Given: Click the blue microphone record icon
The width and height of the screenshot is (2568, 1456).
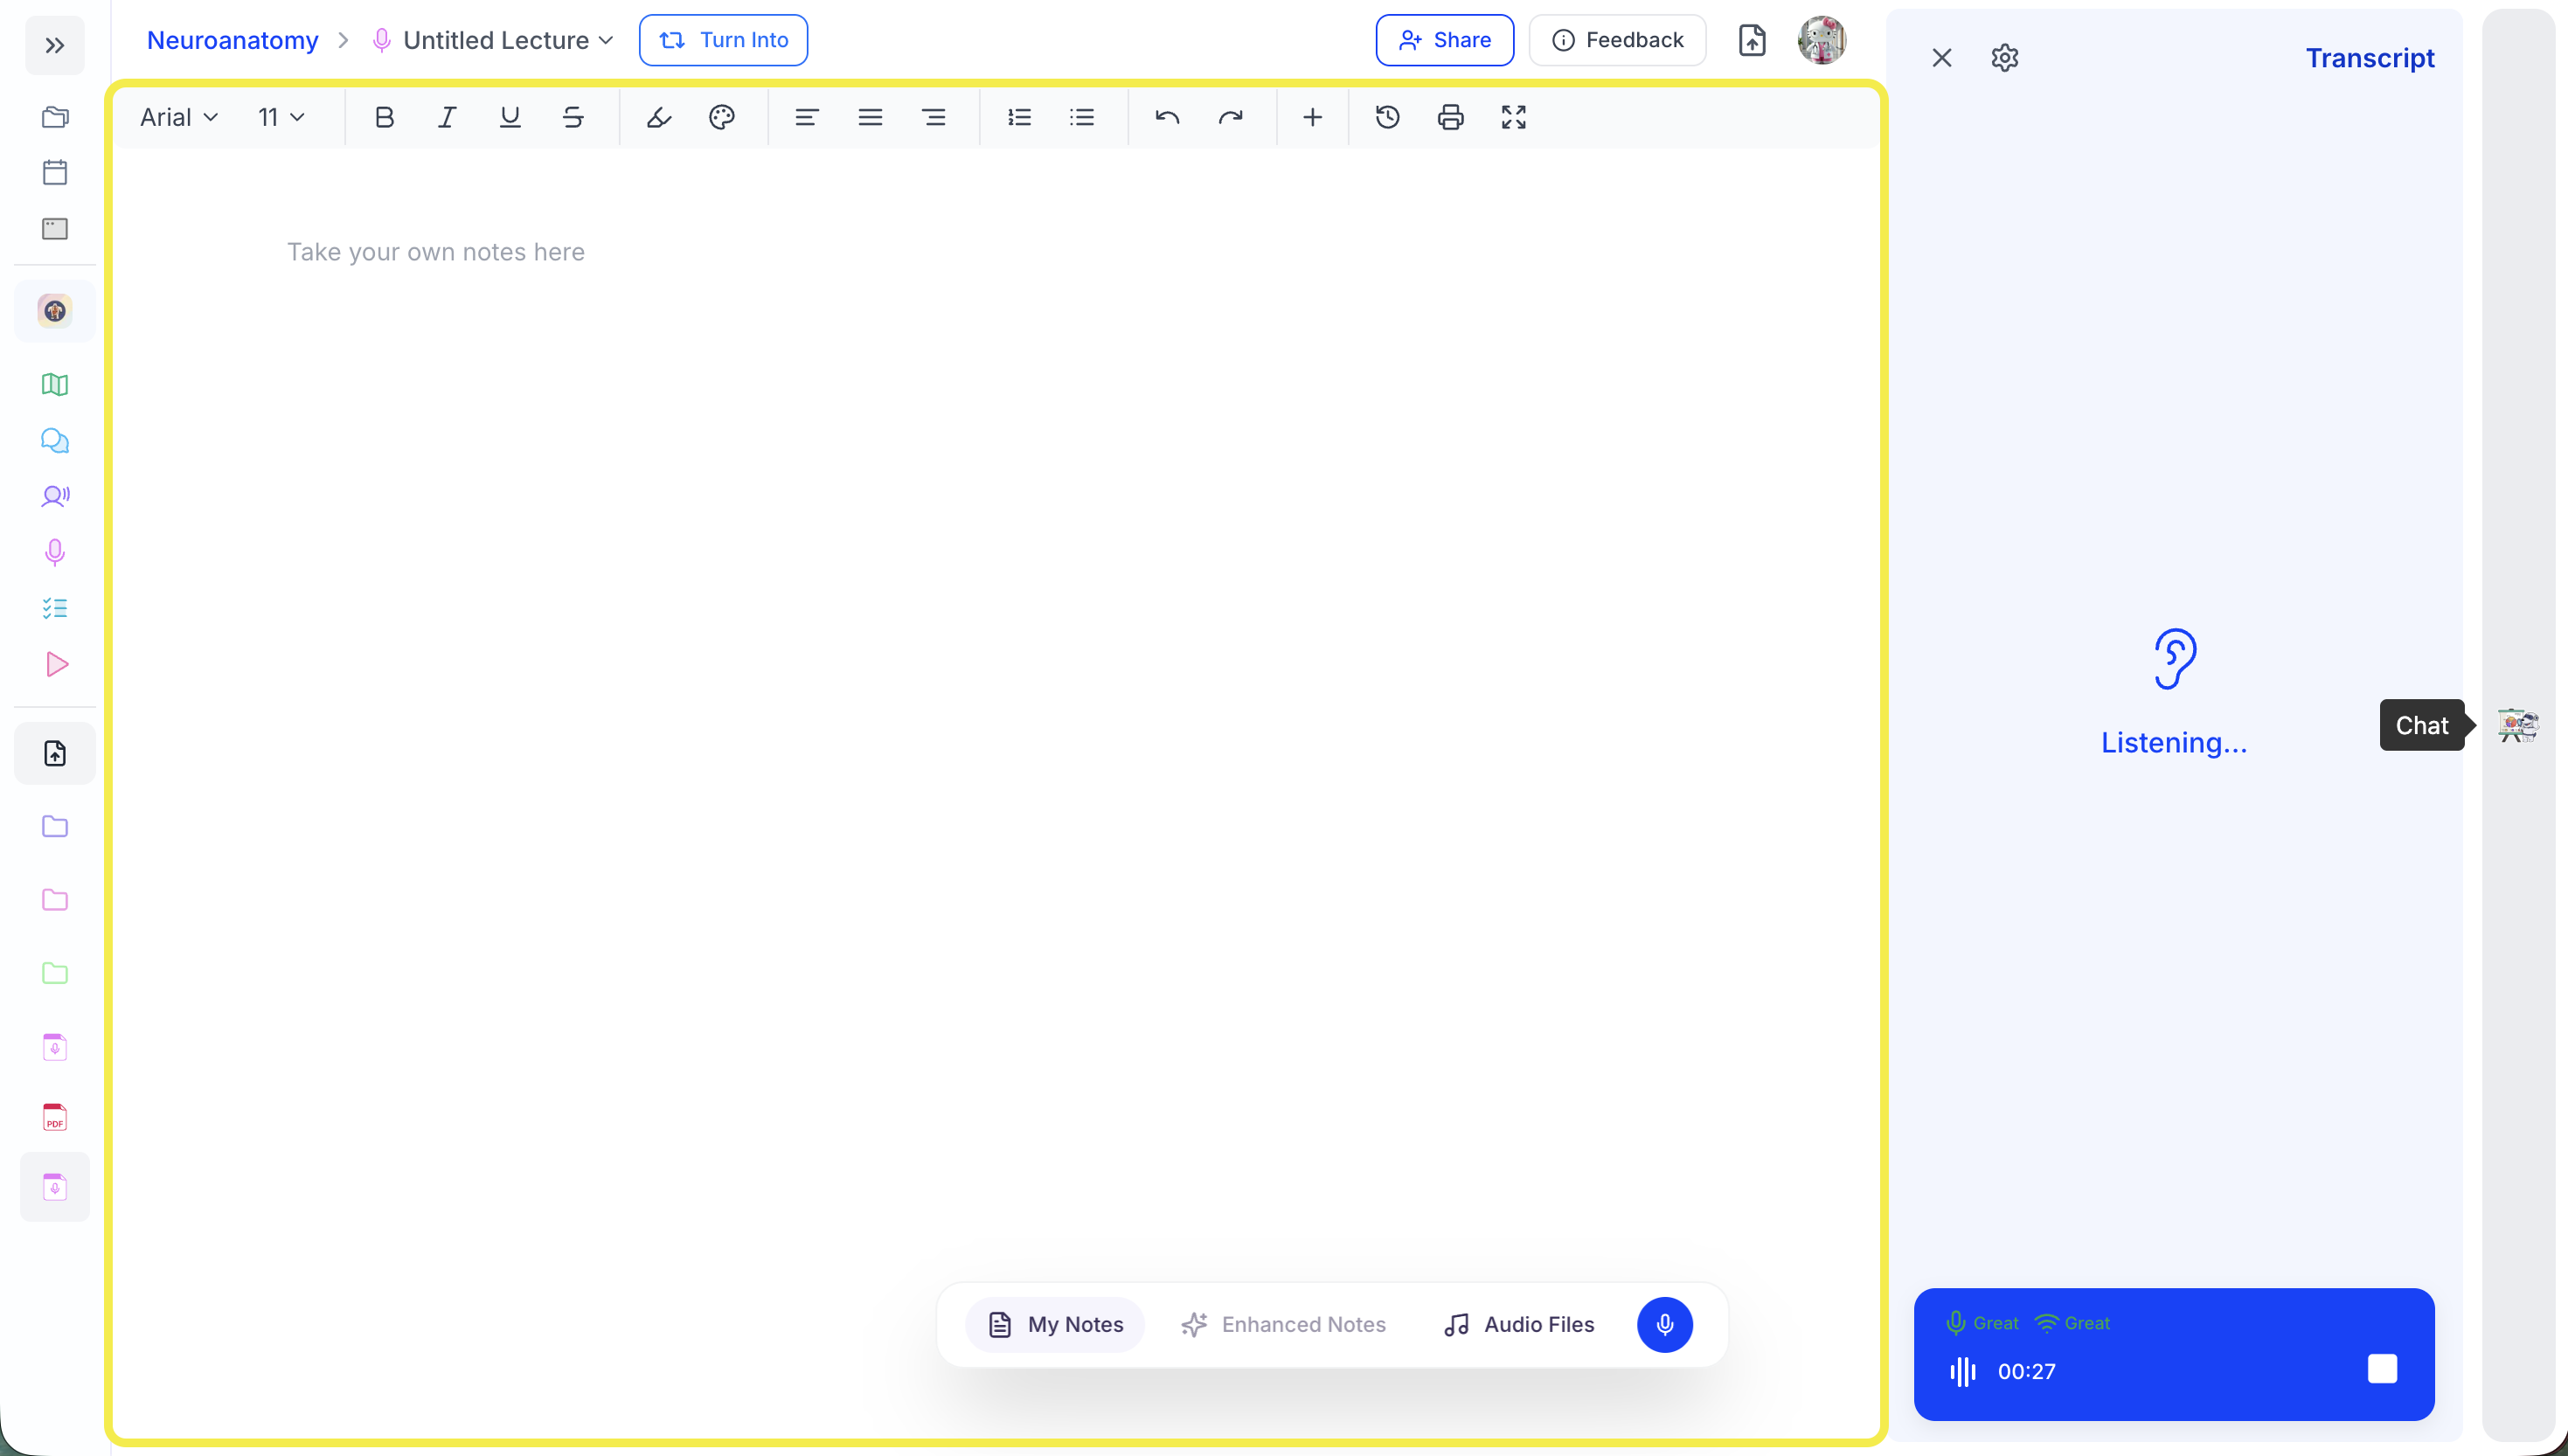Looking at the screenshot, I should 1664,1324.
